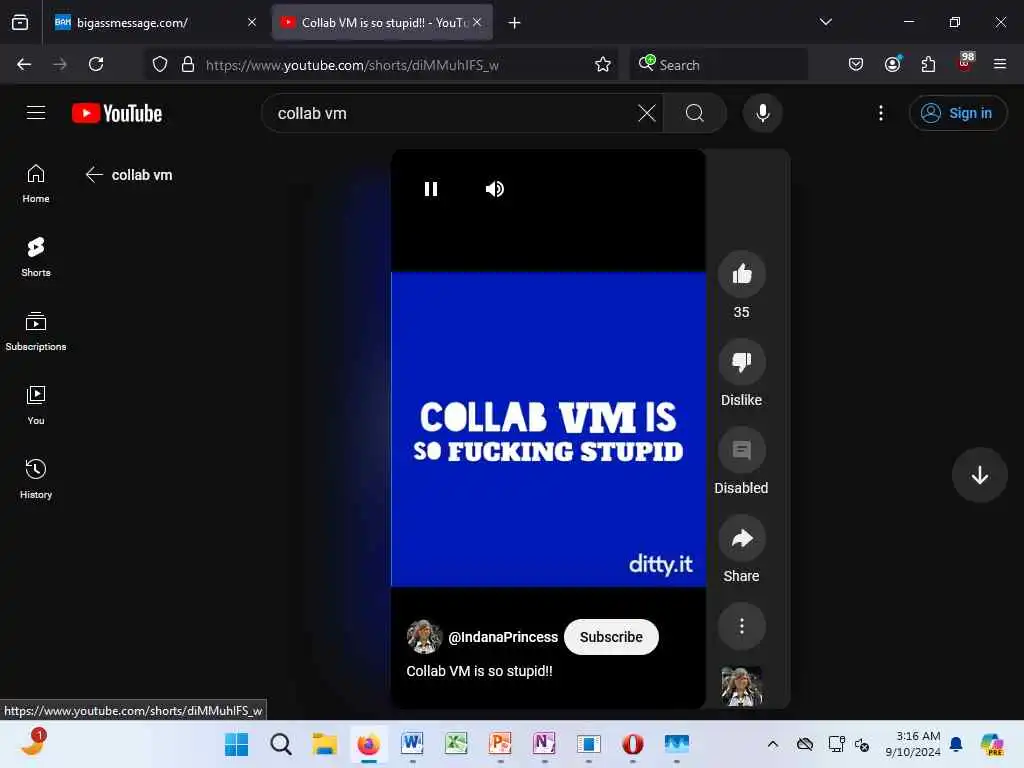The height and width of the screenshot is (768, 1024).
Task: Start voice search with the microphone
Action: point(762,113)
